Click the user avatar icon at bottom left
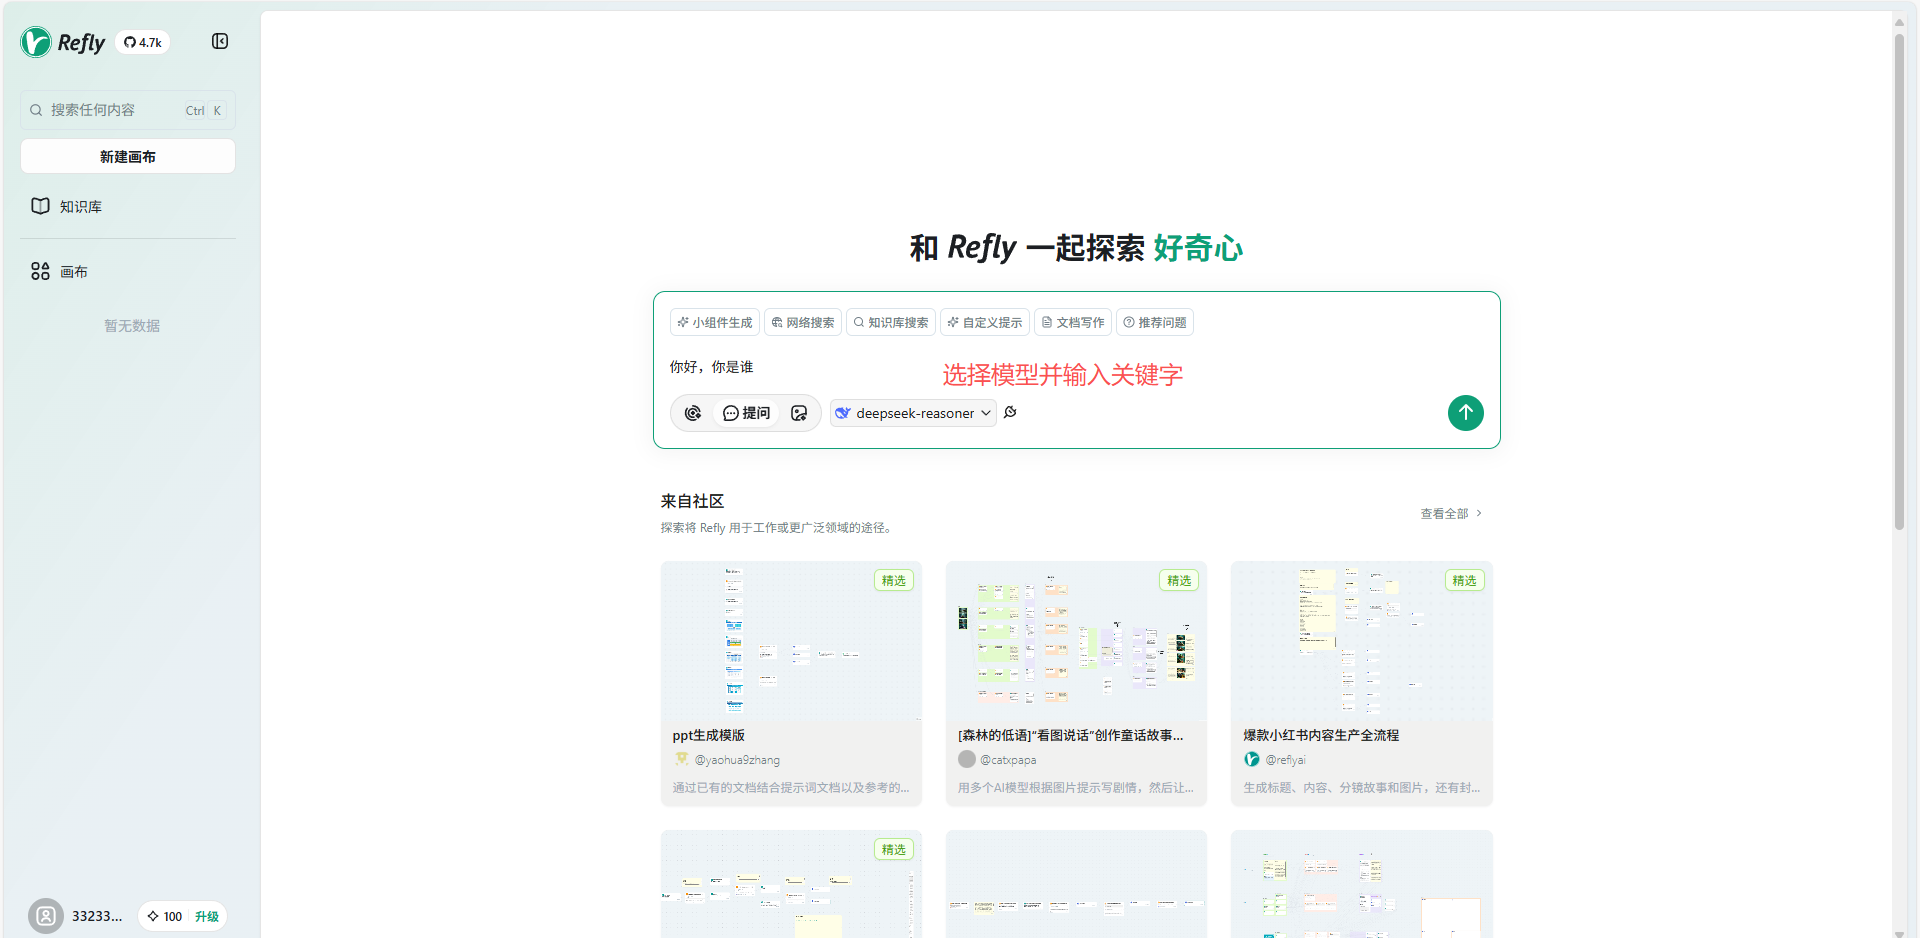The height and width of the screenshot is (938, 1920). pyautogui.click(x=45, y=916)
